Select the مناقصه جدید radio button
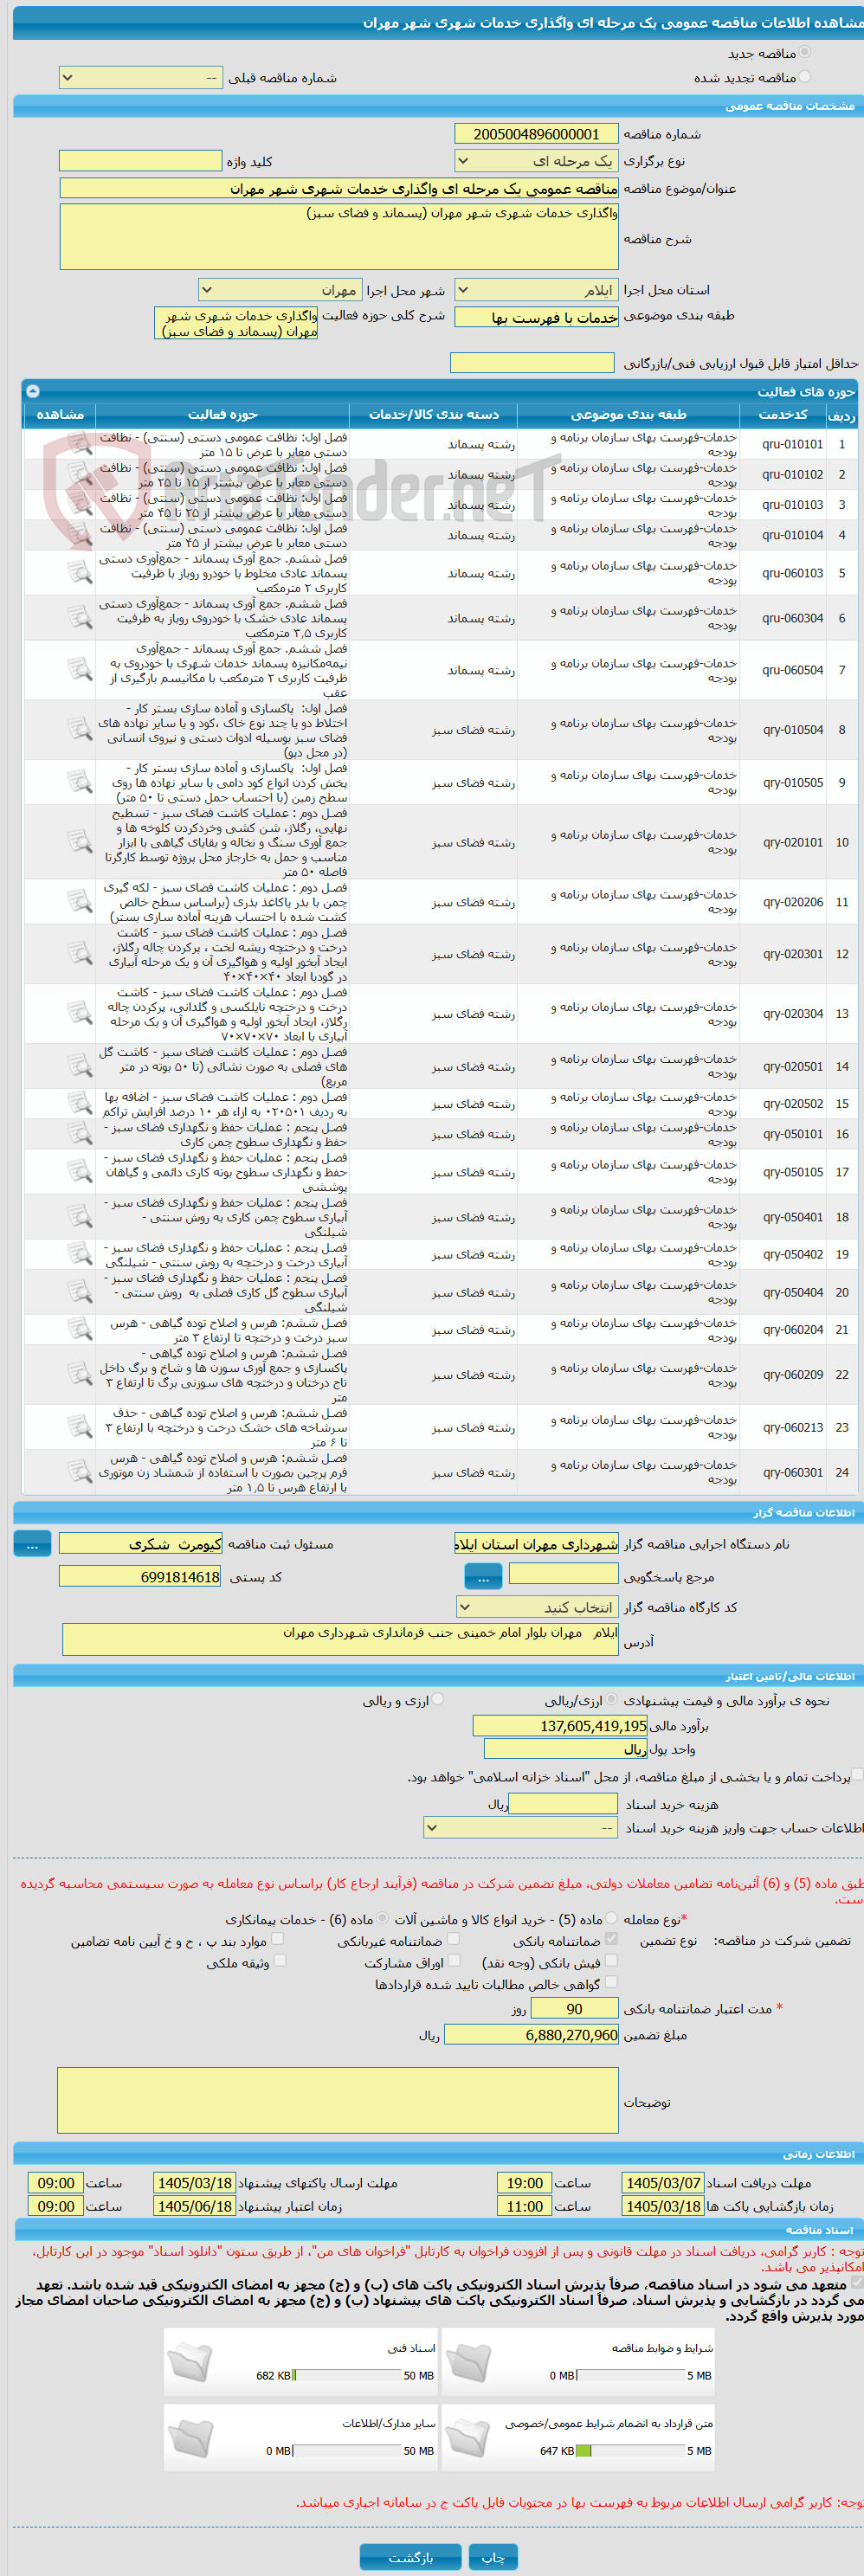The image size is (864, 2576). [805, 53]
